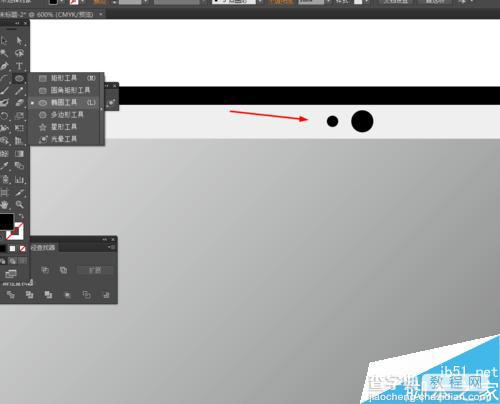Select the Direct Selection arrow tool
The image size is (500, 404).
point(19,41)
